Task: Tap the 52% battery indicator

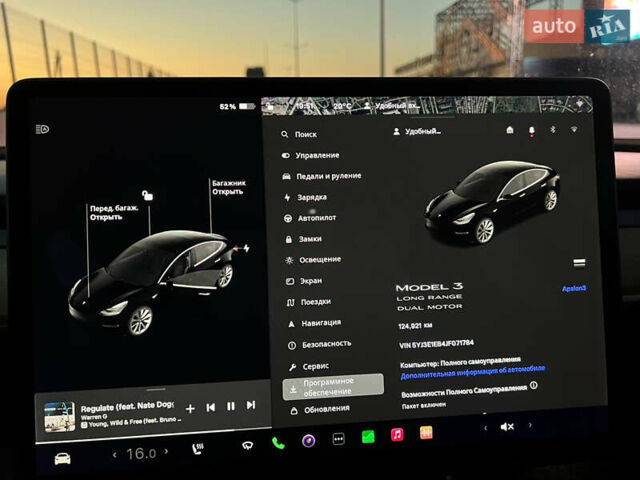Action: tap(237, 107)
